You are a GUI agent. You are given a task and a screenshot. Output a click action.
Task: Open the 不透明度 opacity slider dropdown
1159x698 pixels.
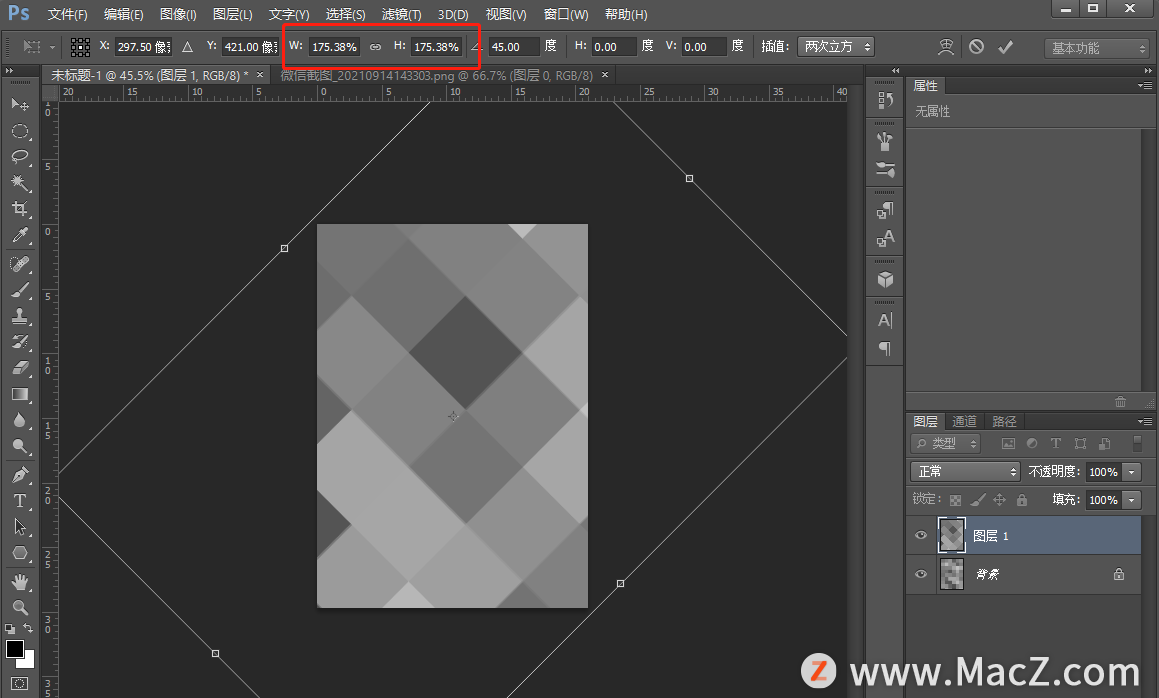pyautogui.click(x=1132, y=472)
